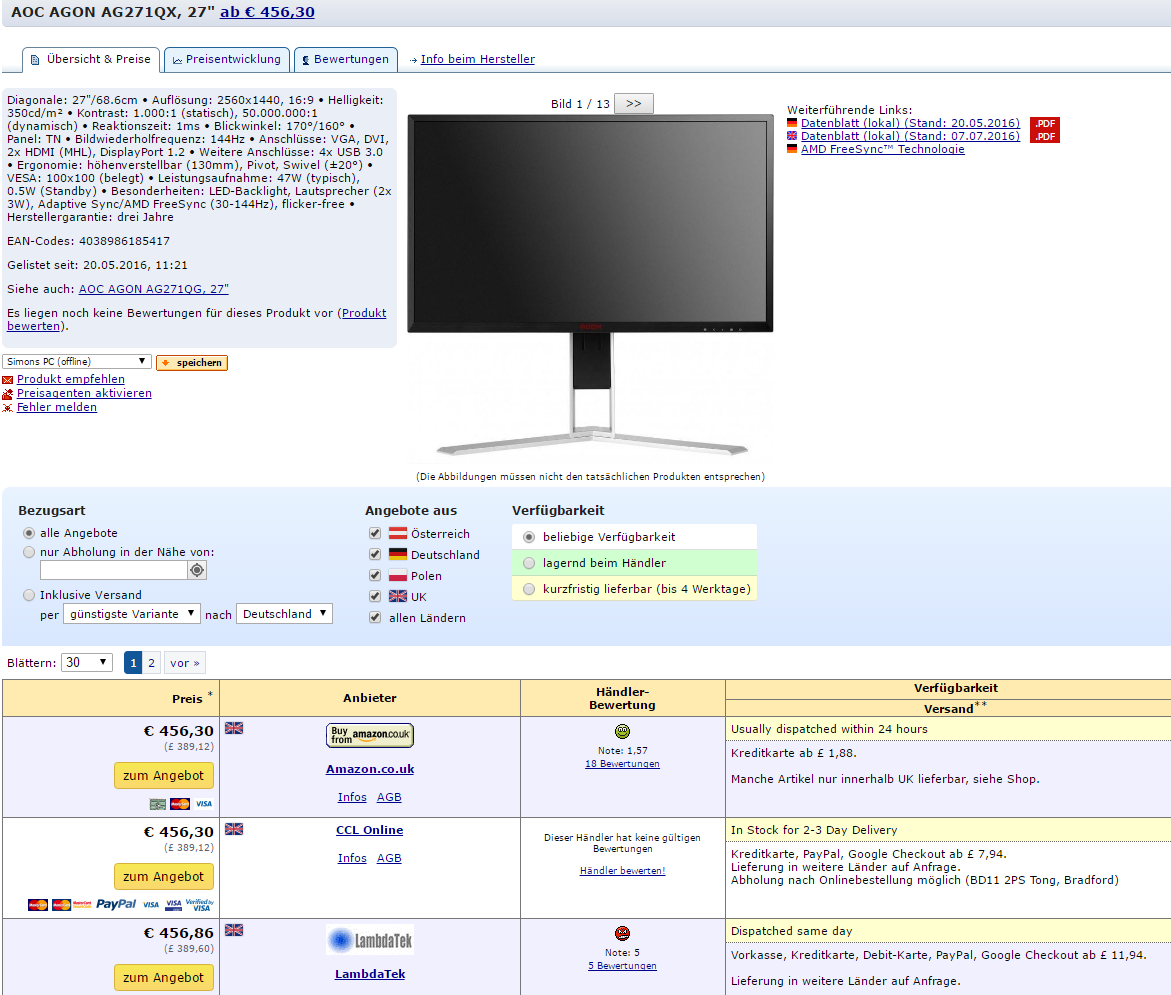Click the PDF icon for the 20.05.2016 datasheet
Image resolution: width=1171 pixels, height=995 pixels.
click(1044, 123)
